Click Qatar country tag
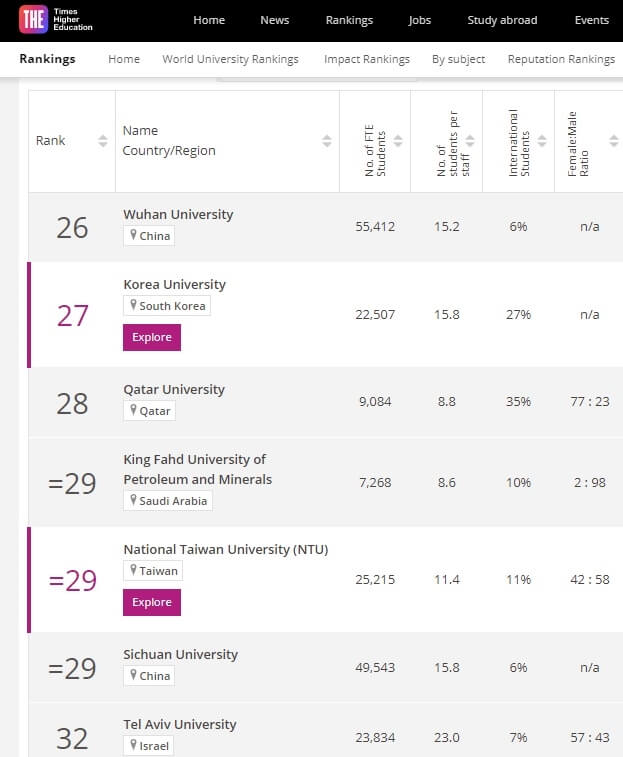This screenshot has height=757, width=623. pyautogui.click(x=149, y=411)
